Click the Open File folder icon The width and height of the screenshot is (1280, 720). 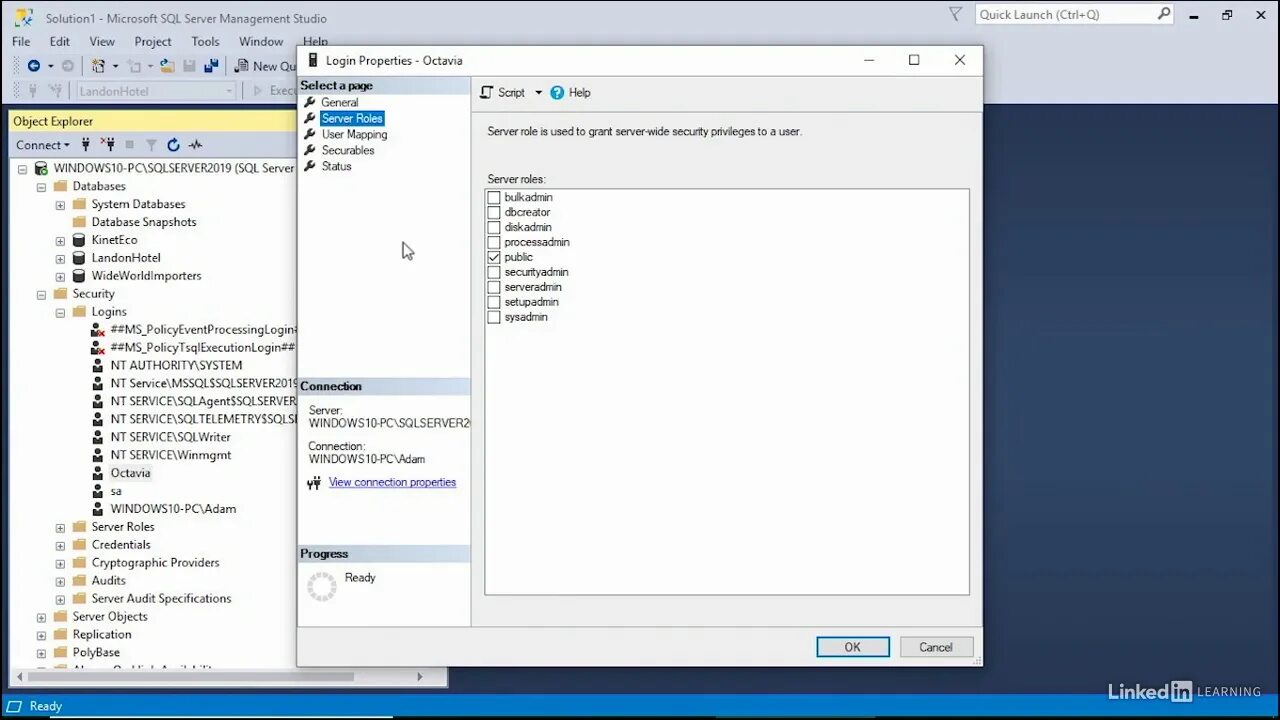tap(167, 66)
